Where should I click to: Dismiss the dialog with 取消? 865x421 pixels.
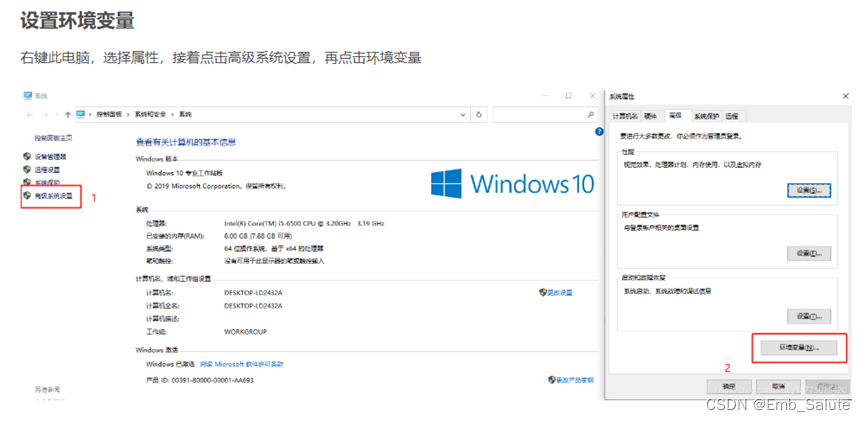pos(778,386)
